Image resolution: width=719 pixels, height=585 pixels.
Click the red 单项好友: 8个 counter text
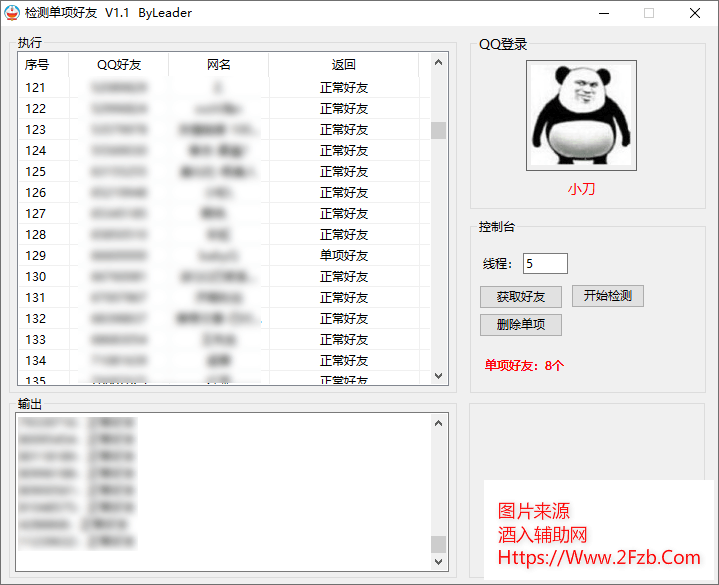click(524, 365)
